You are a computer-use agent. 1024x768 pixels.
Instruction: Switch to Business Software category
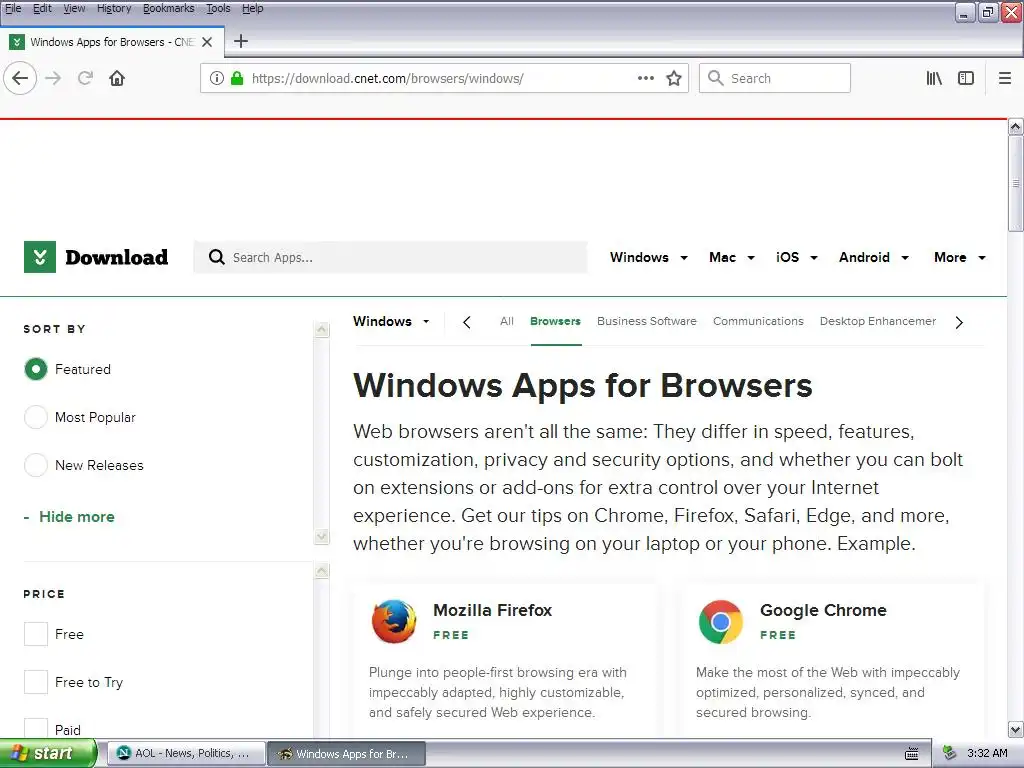click(647, 321)
